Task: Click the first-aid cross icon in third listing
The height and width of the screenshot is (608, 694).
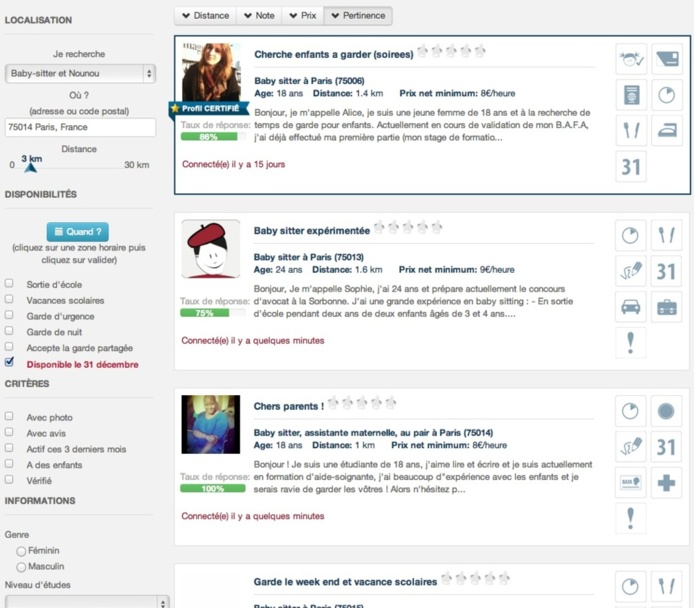Action: 666,482
